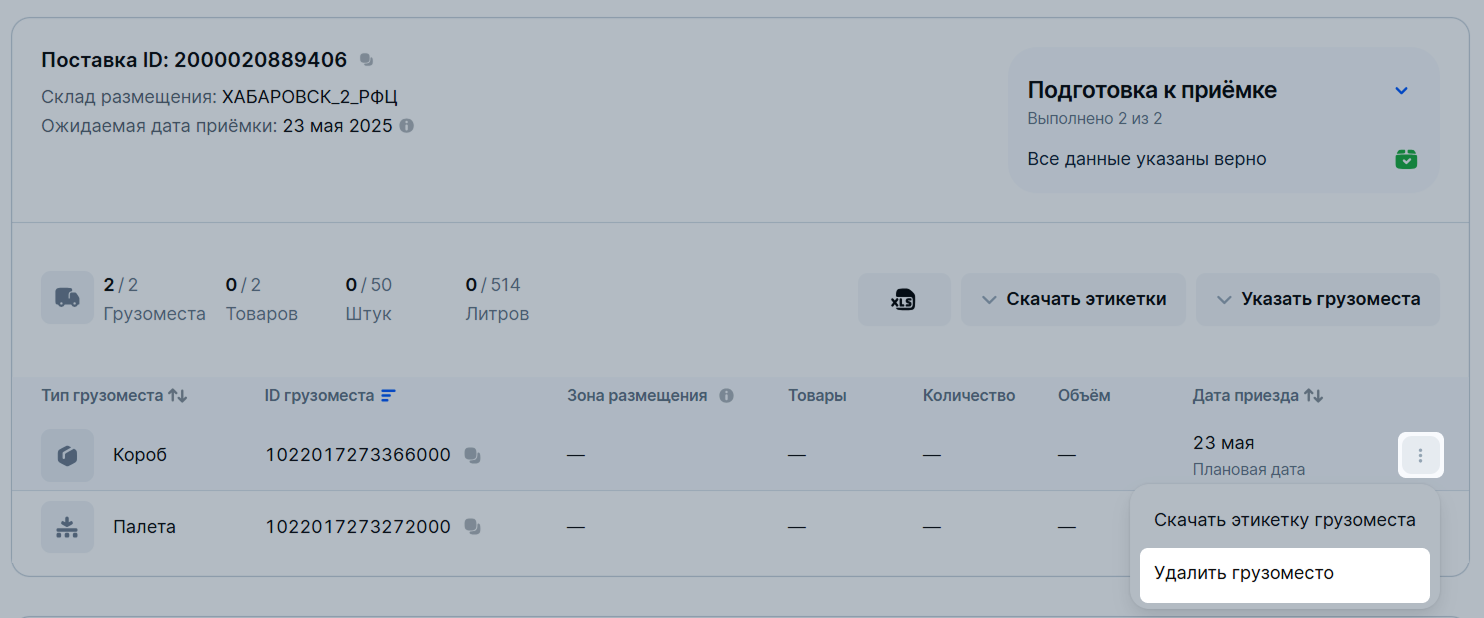Copy the supply ID 2000020889406
Viewport: 1484px width, 618px height.
click(x=366, y=60)
